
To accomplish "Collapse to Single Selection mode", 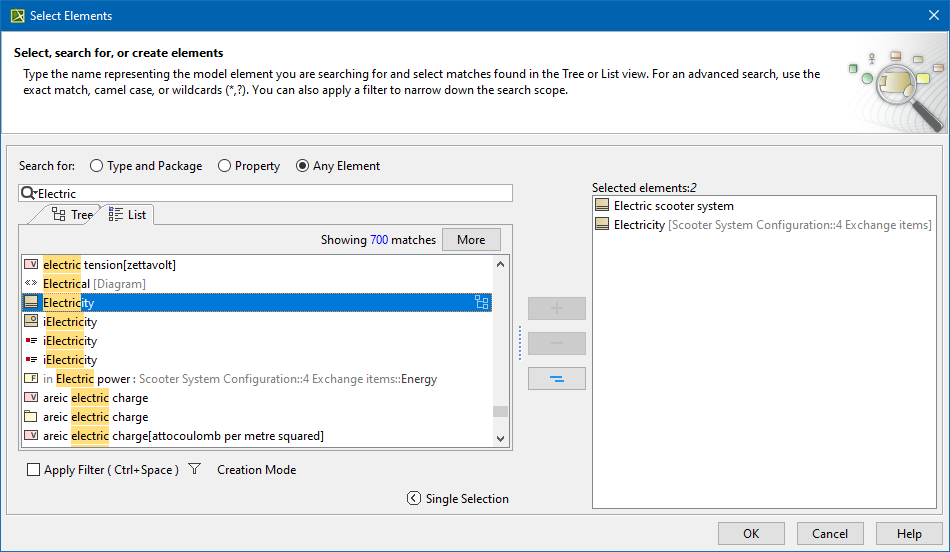I will point(414,499).
